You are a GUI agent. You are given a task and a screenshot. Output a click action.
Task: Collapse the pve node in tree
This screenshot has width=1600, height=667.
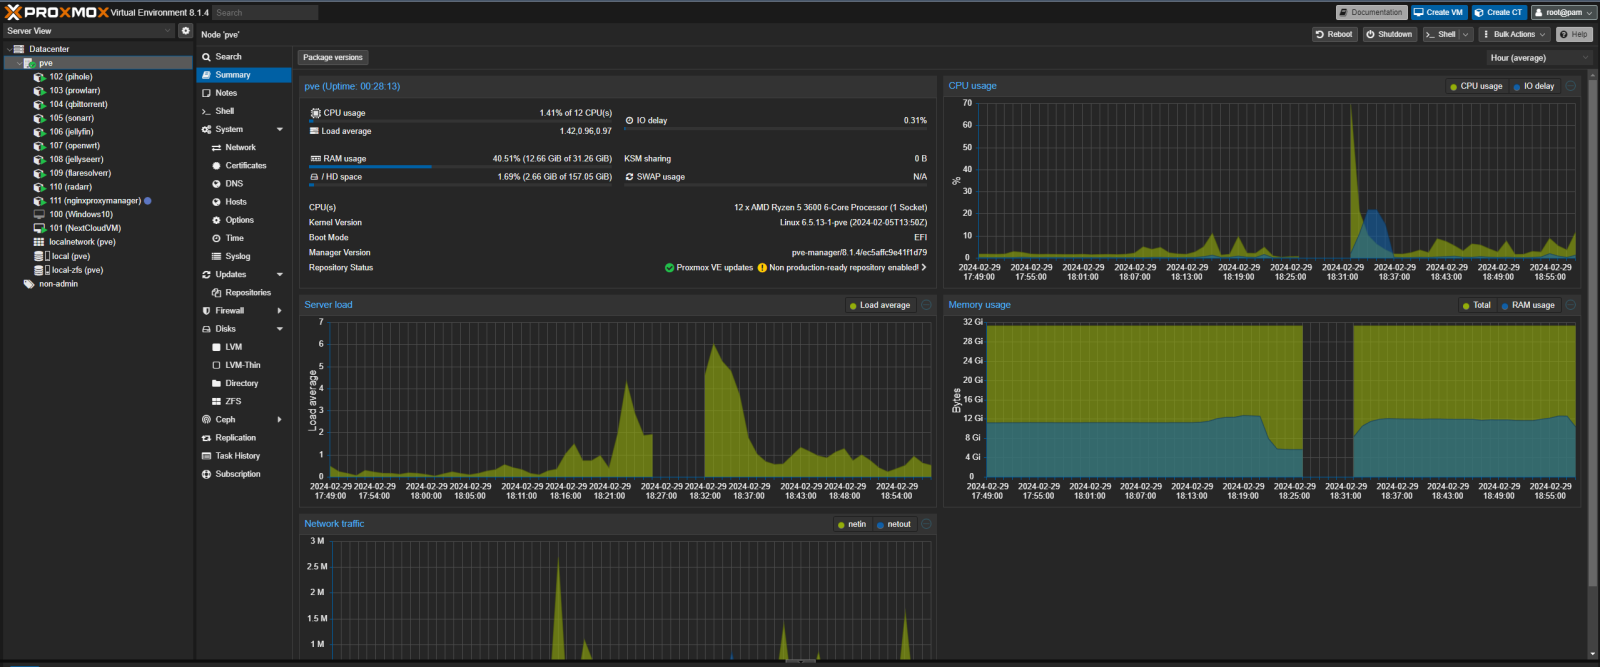[x=19, y=63]
